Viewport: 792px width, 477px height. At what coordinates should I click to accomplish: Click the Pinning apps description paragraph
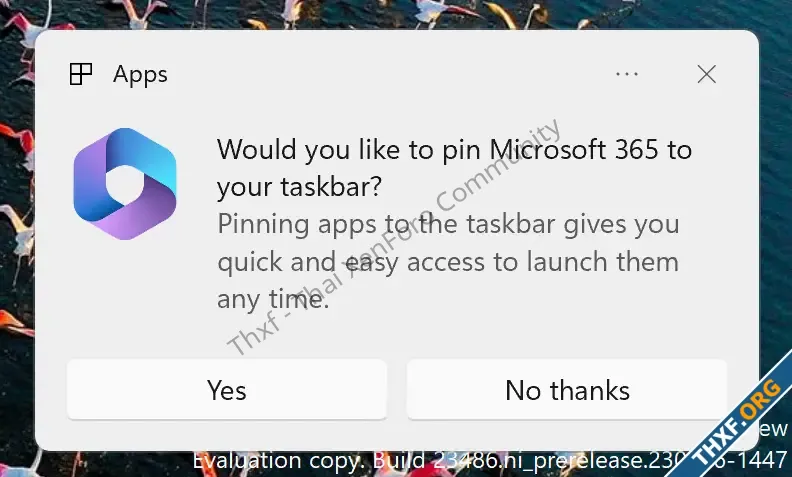click(448, 262)
